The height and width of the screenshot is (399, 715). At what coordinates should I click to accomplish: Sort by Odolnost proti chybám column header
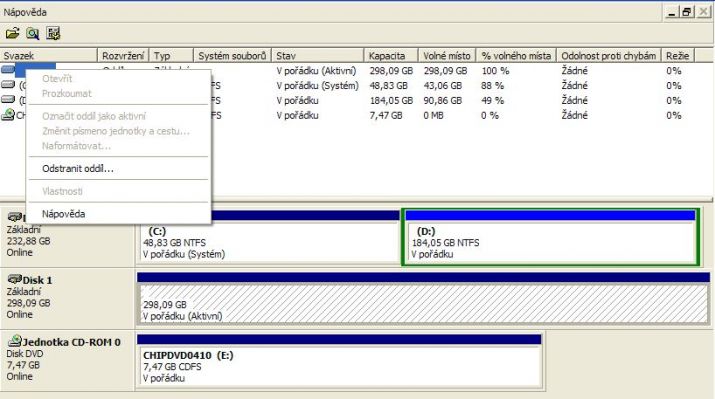pyautogui.click(x=609, y=56)
